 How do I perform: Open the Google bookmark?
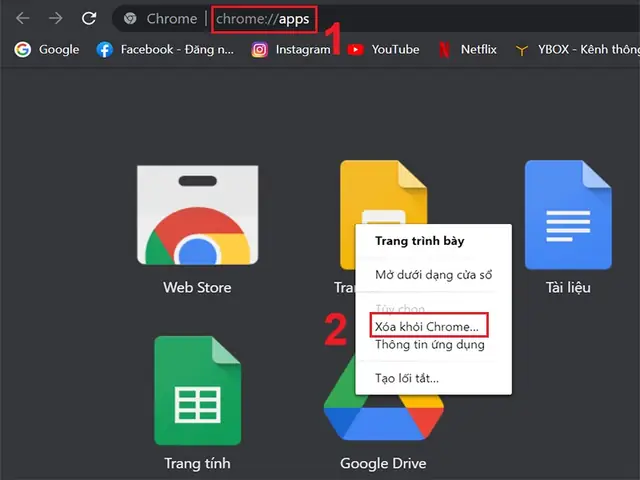[x=47, y=49]
